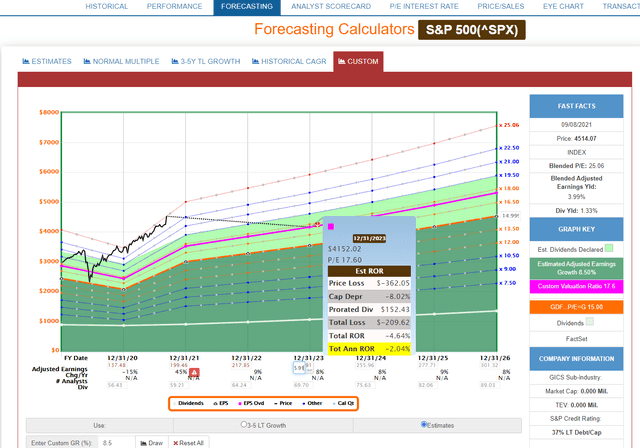
Task: Toggle Cal Qt in the chart legend
Action: click(x=343, y=403)
